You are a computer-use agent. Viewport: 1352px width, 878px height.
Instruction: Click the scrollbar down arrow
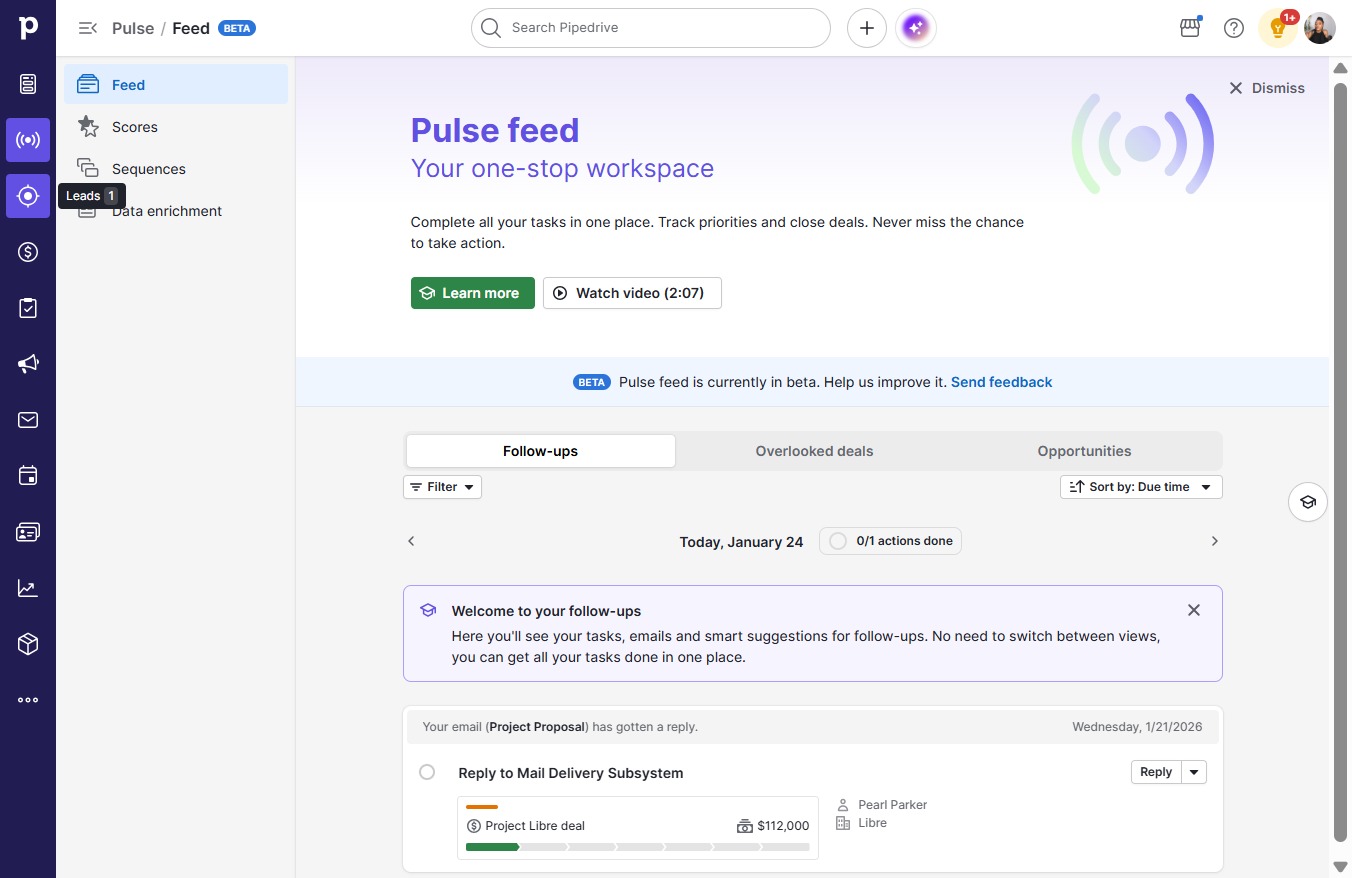(x=1341, y=867)
